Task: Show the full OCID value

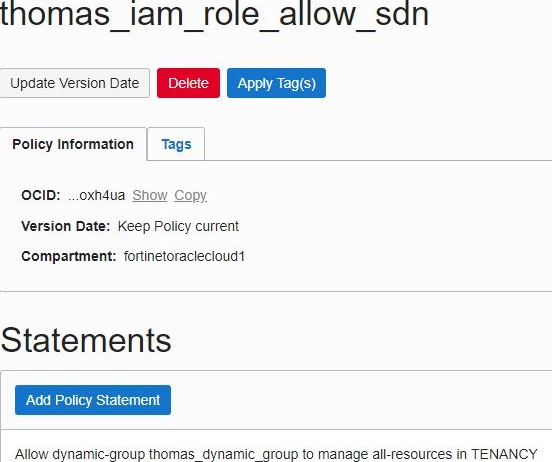Action: [x=150, y=195]
